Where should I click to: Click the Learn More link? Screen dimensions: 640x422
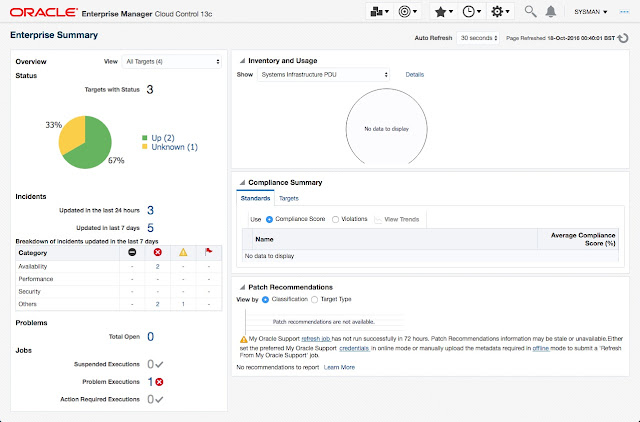pos(339,367)
